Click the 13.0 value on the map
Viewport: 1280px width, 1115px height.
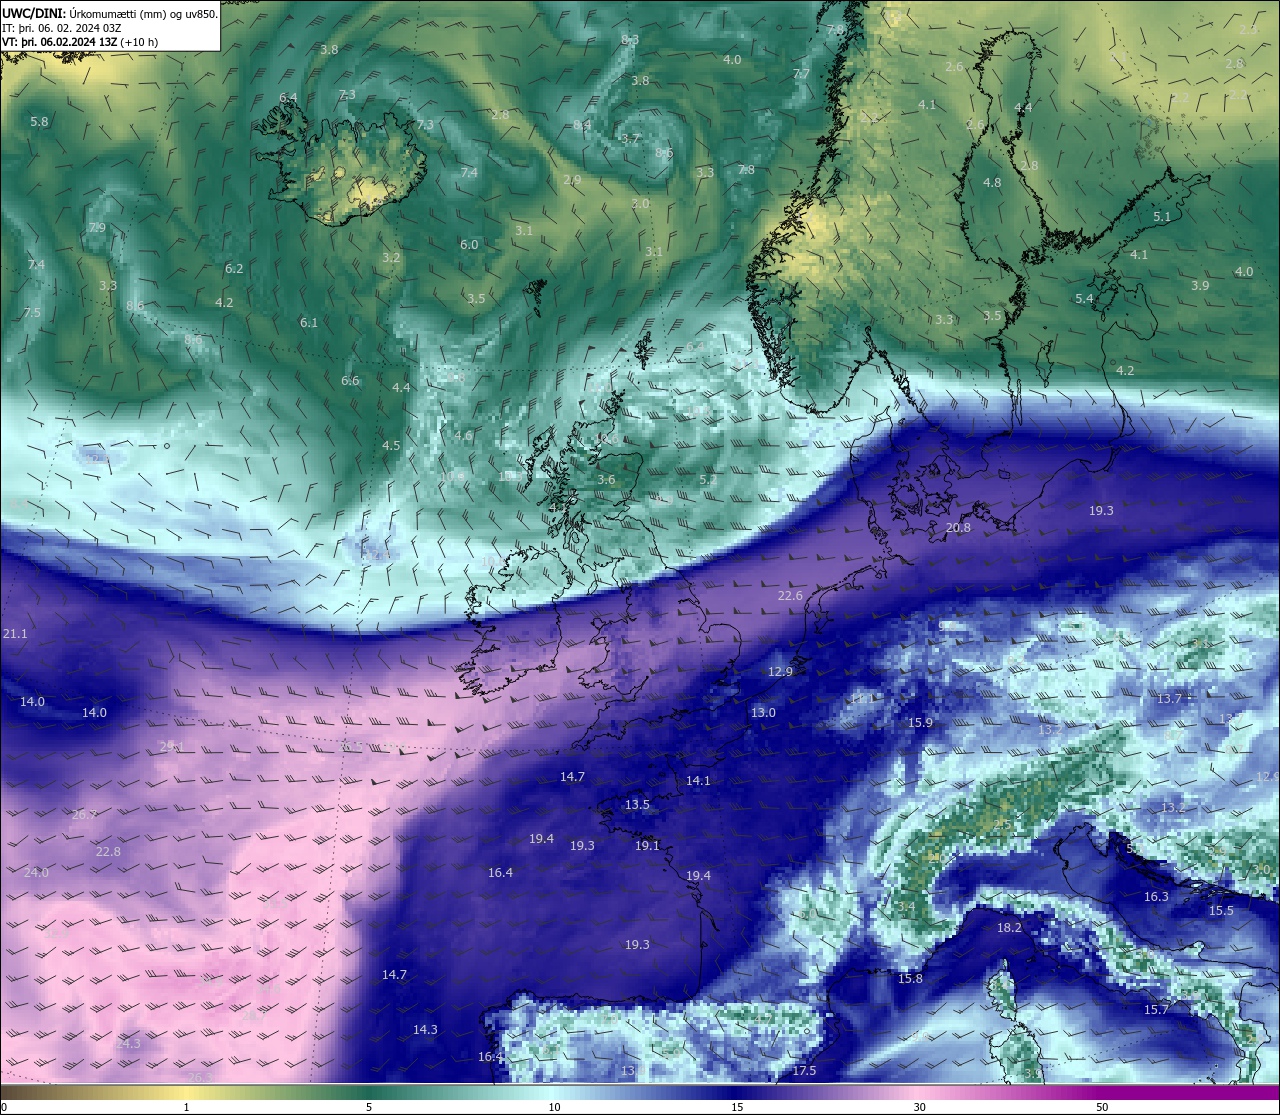click(763, 712)
